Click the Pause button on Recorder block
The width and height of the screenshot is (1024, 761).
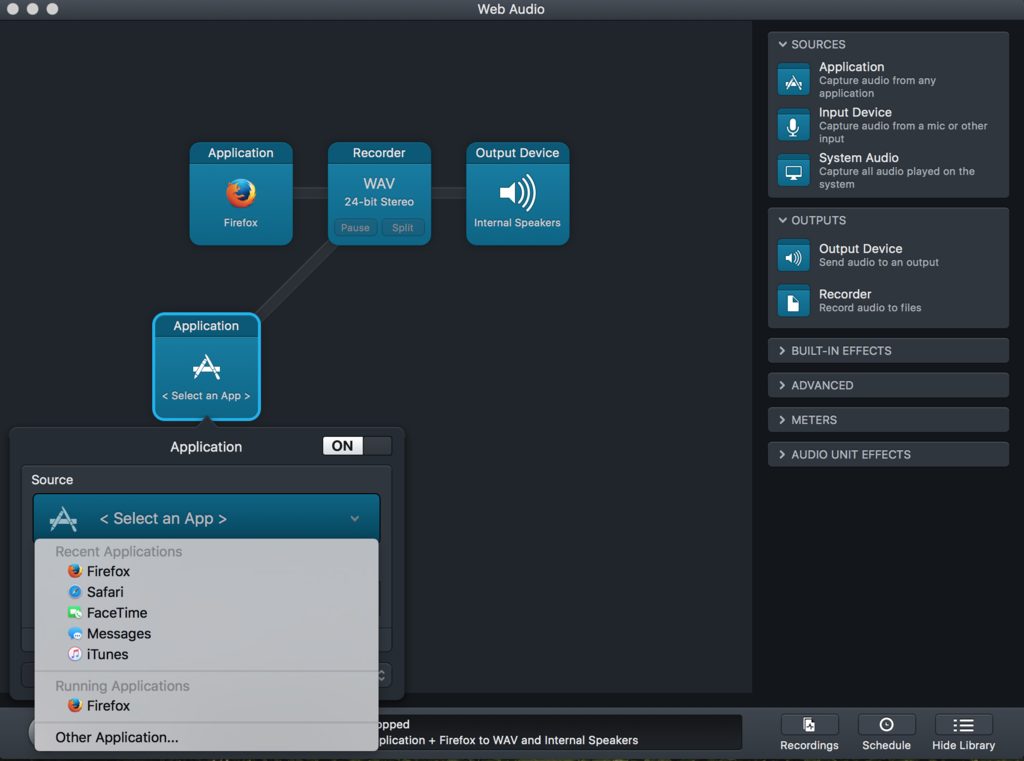click(x=355, y=227)
